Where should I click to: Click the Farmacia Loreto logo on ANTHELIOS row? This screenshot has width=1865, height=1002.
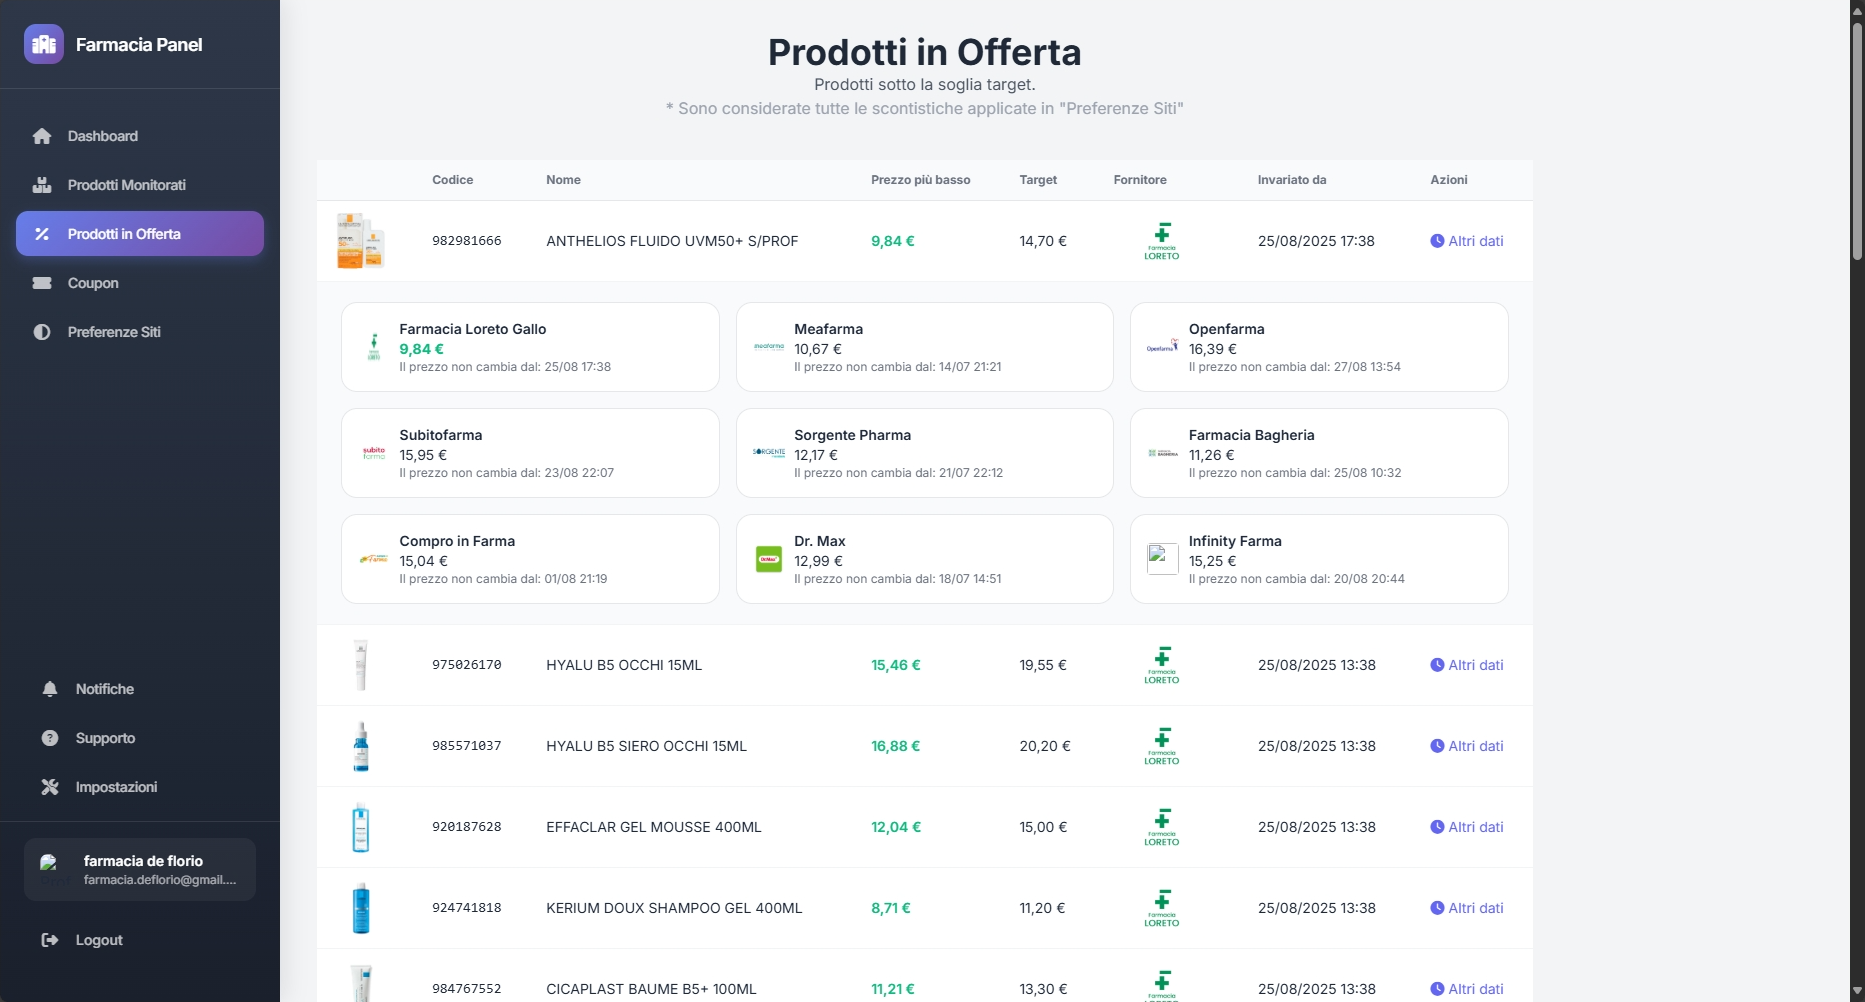coord(1161,241)
